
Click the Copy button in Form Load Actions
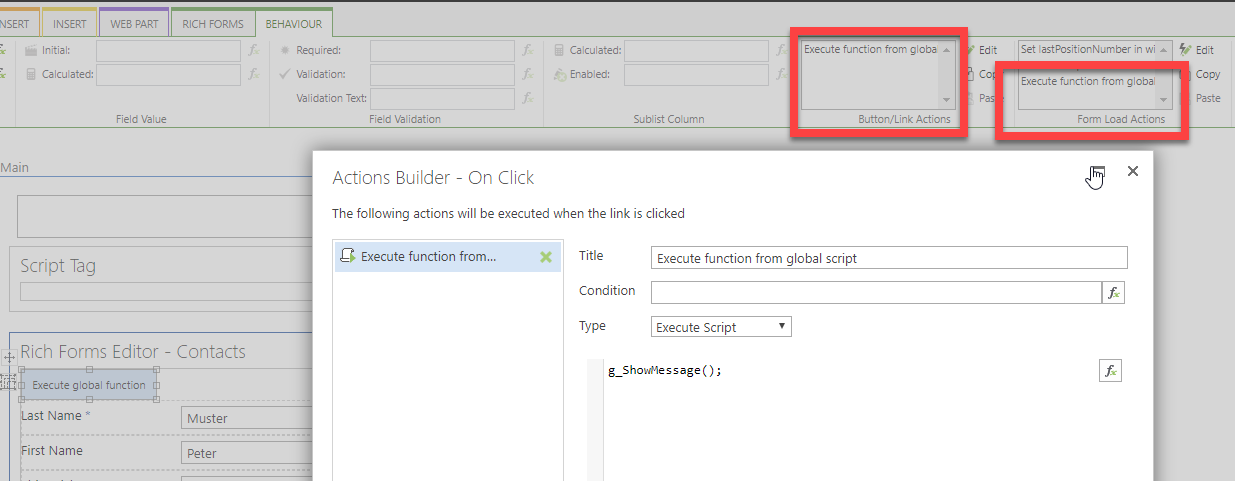pos(1199,74)
